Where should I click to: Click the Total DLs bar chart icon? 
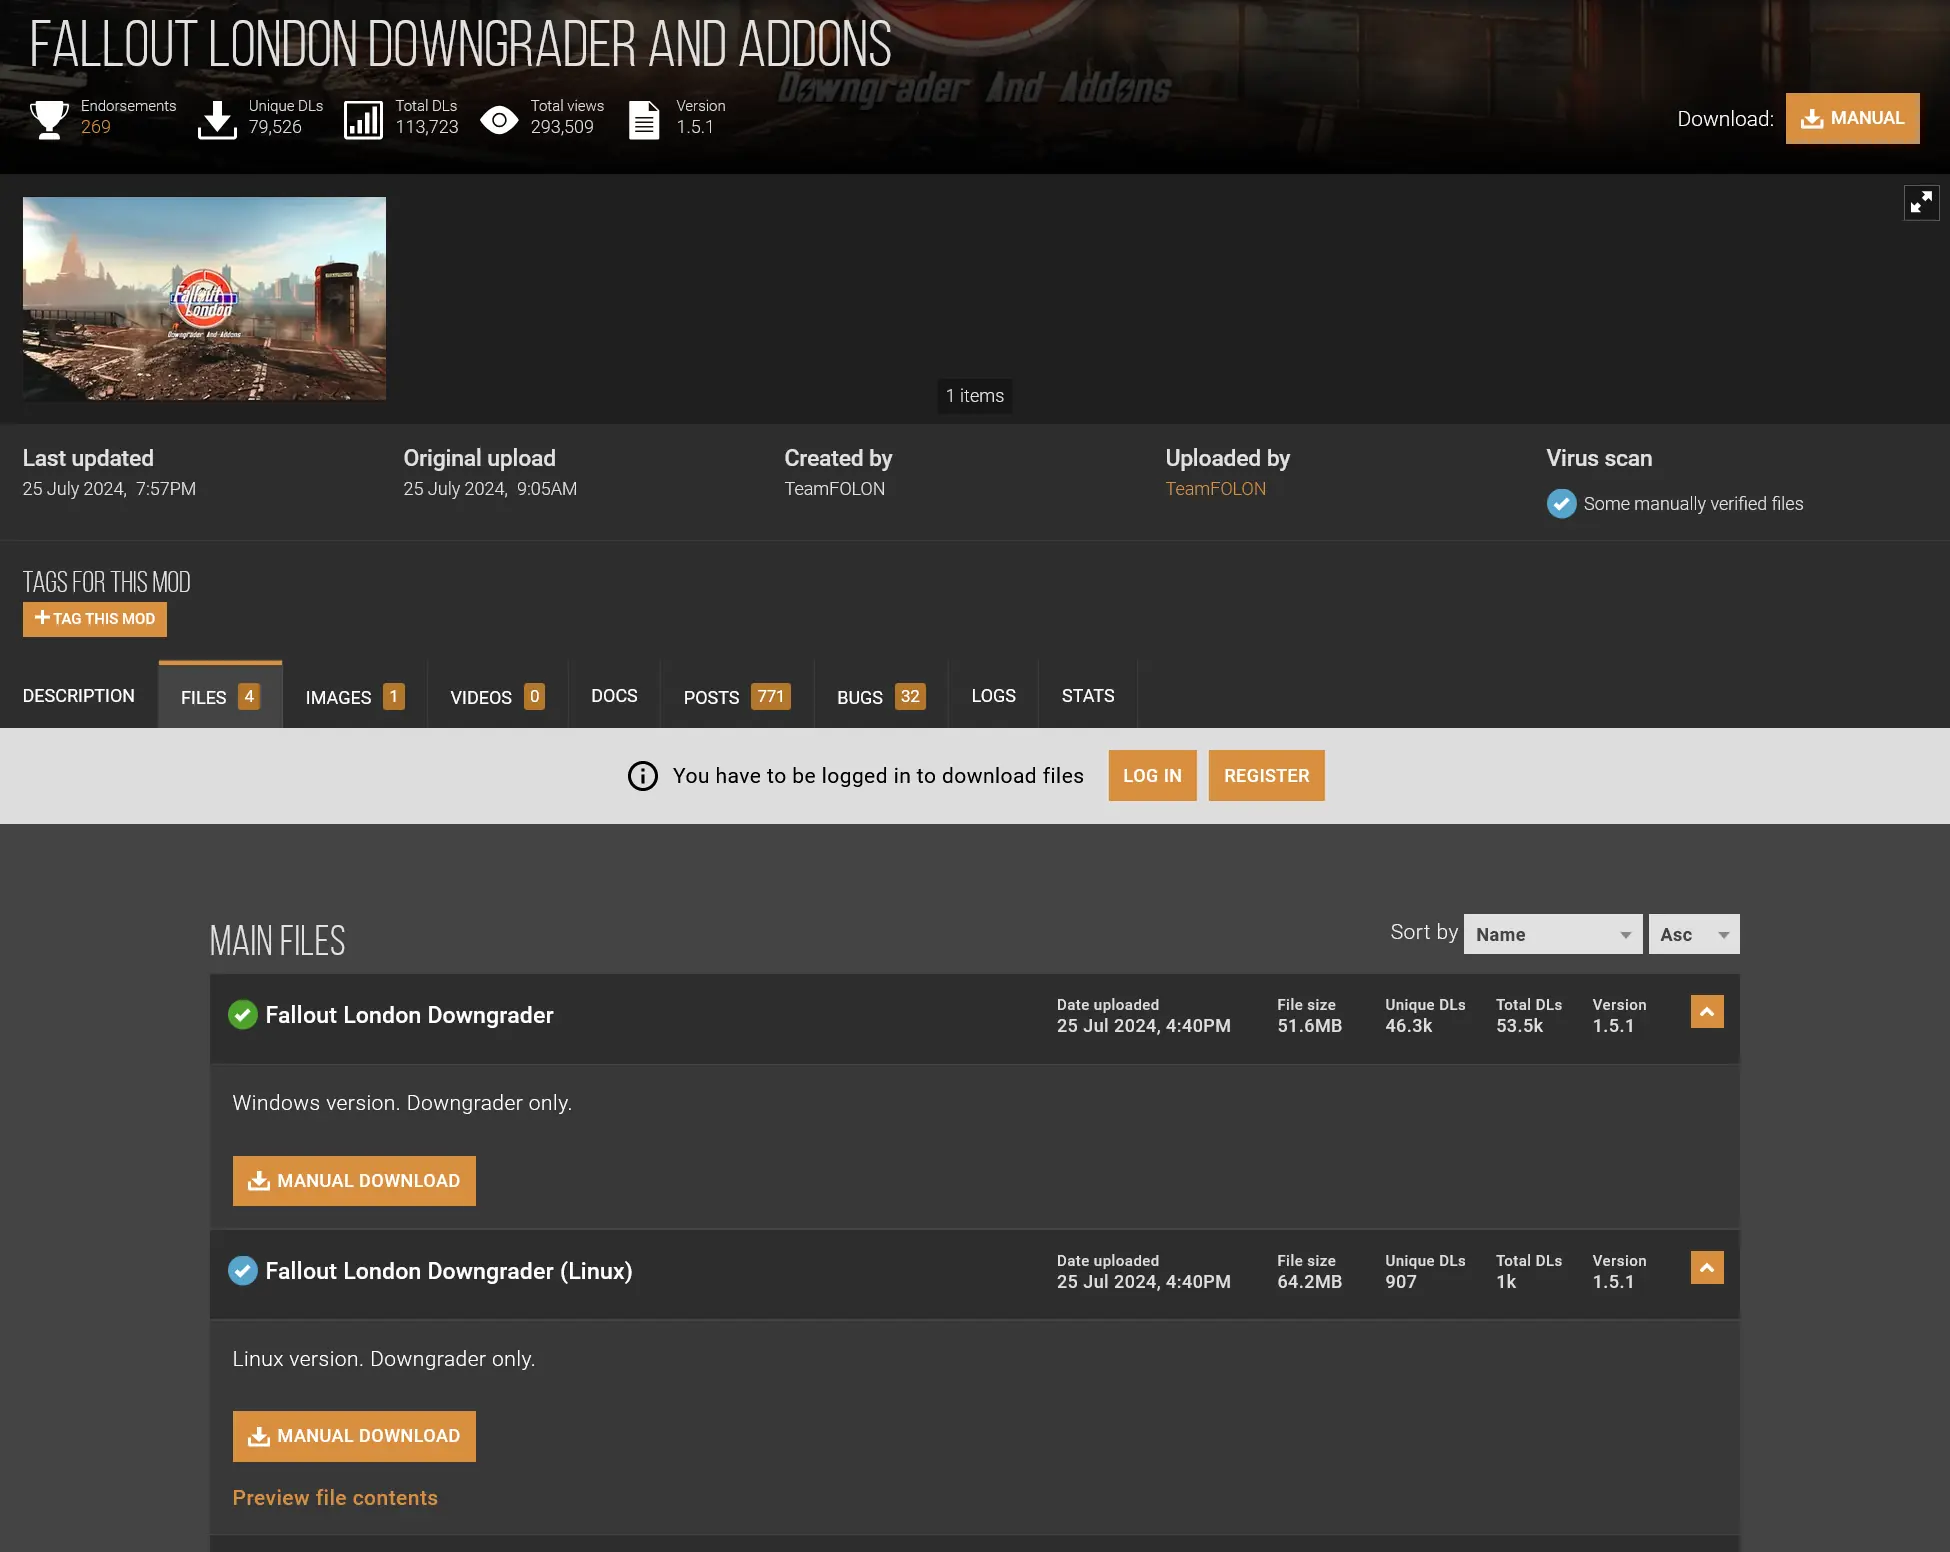363,120
